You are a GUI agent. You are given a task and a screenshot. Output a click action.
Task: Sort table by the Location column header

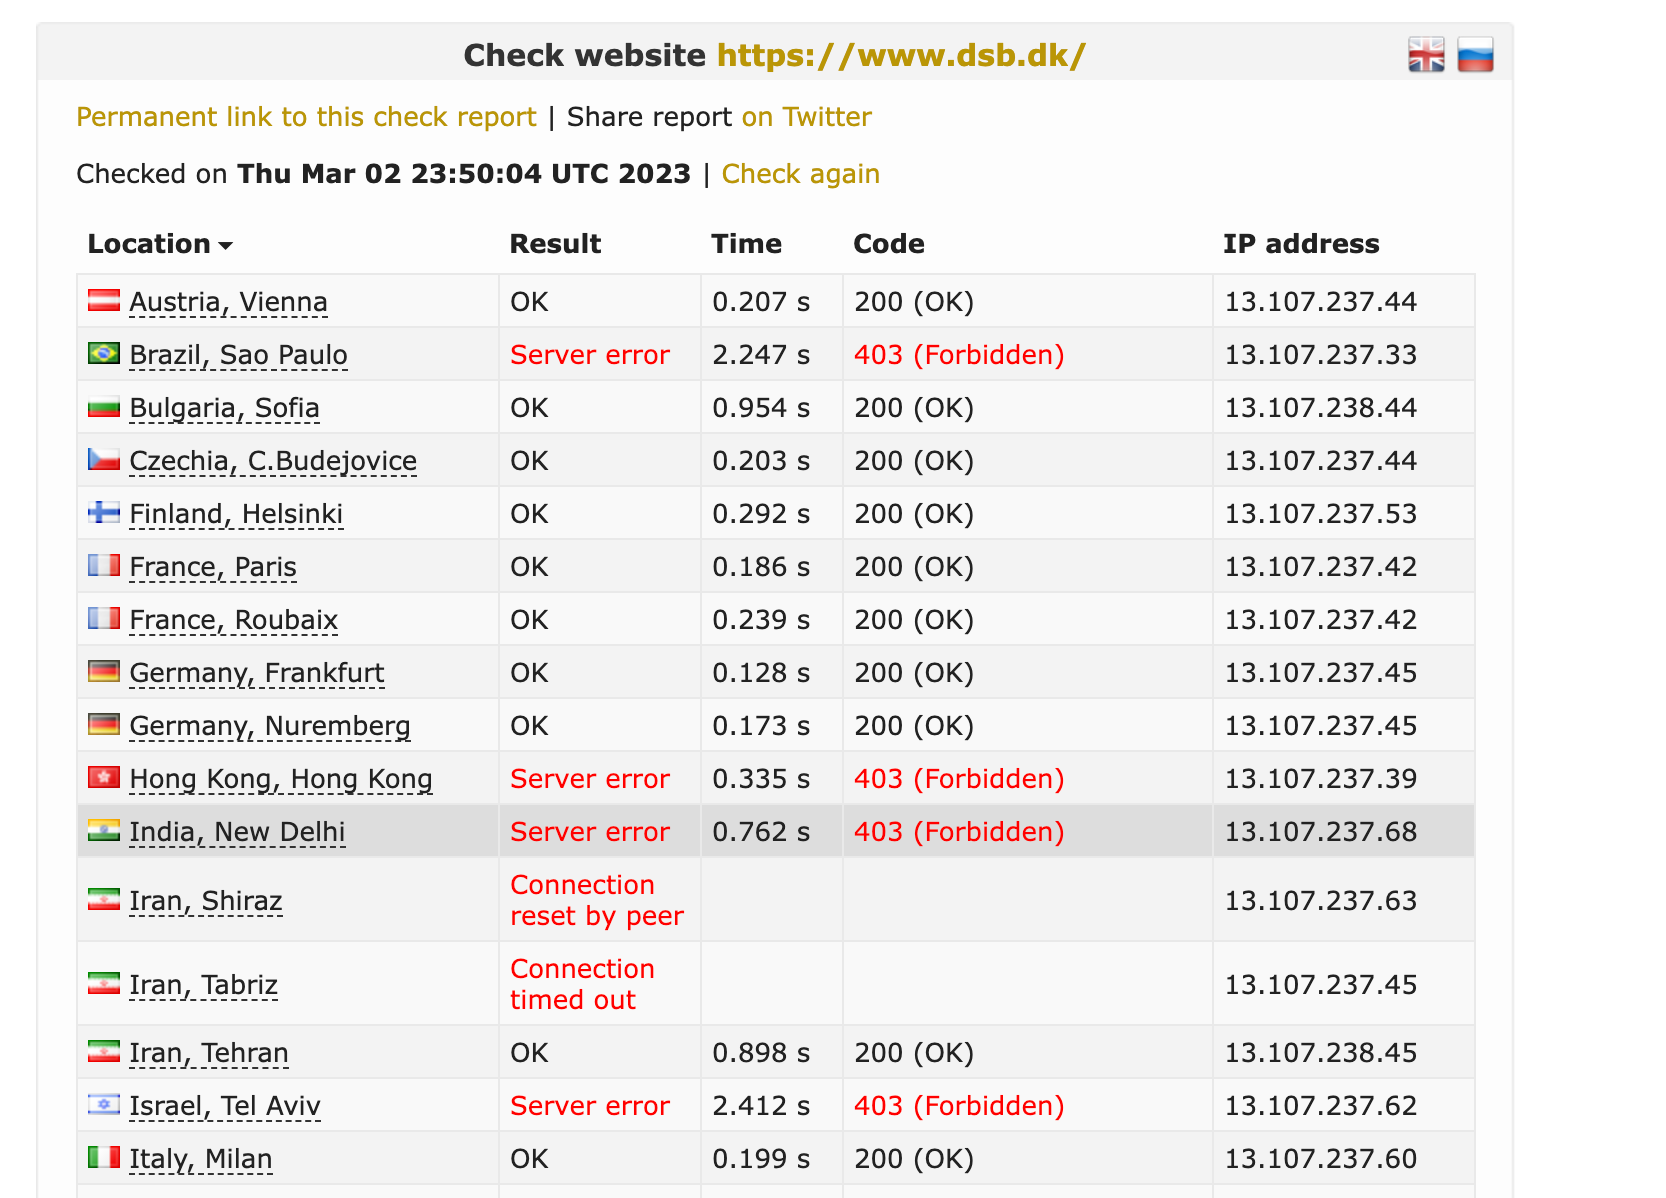point(160,244)
